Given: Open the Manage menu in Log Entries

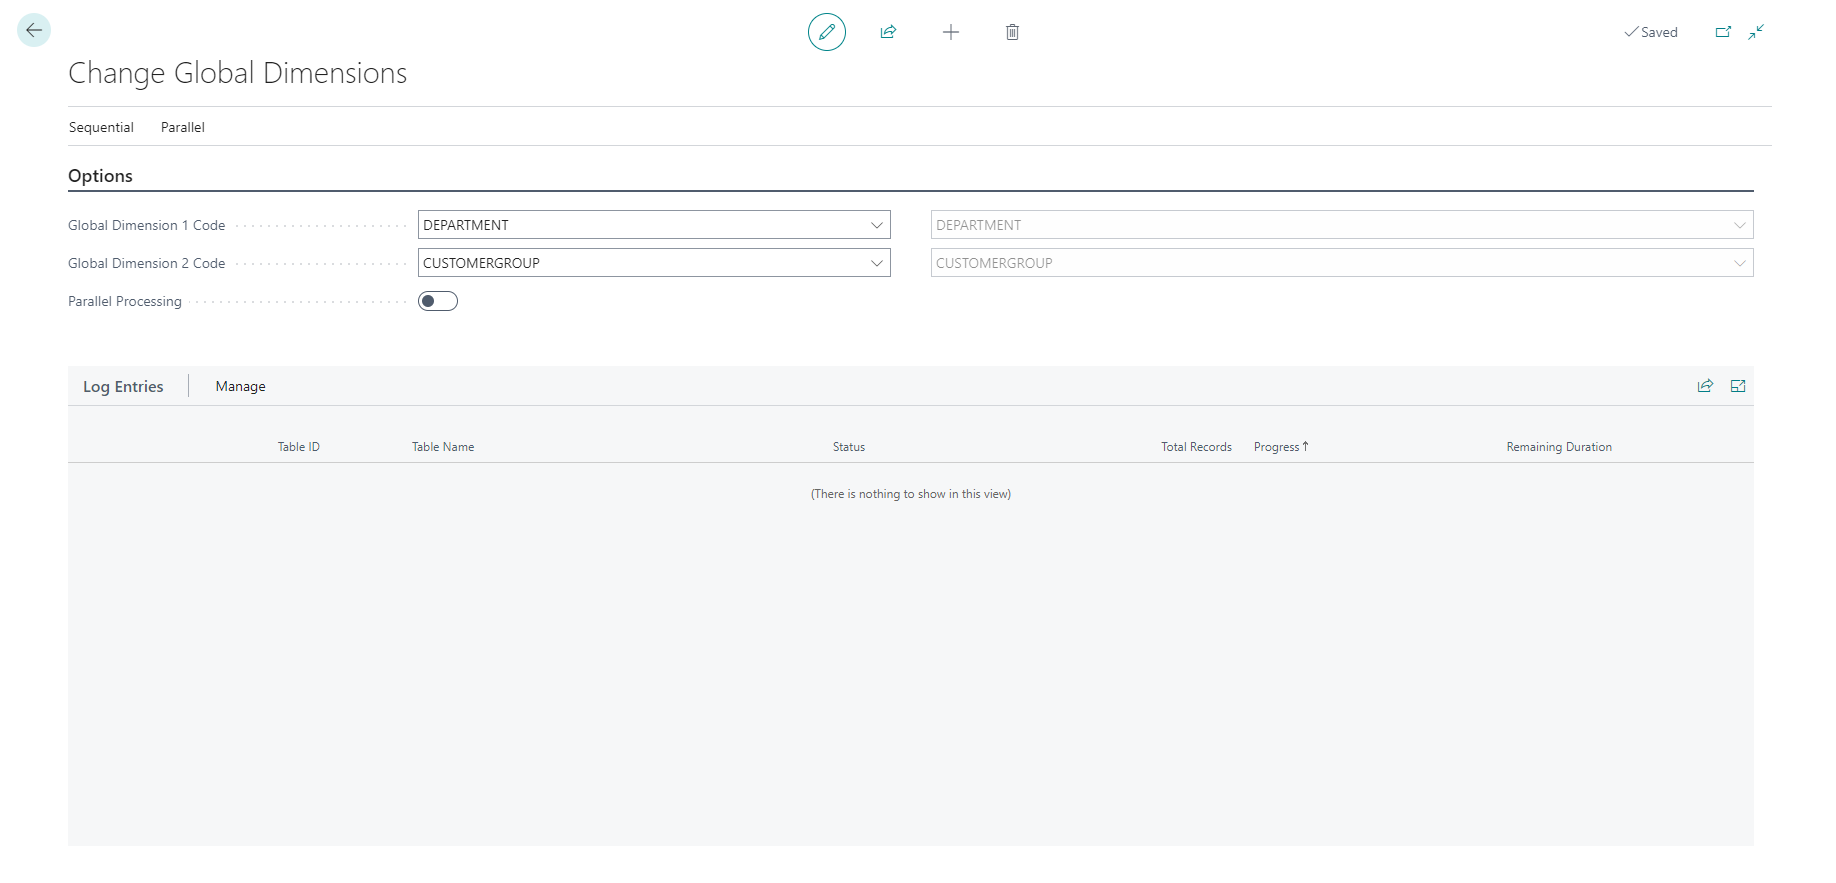Looking at the screenshot, I should [241, 386].
